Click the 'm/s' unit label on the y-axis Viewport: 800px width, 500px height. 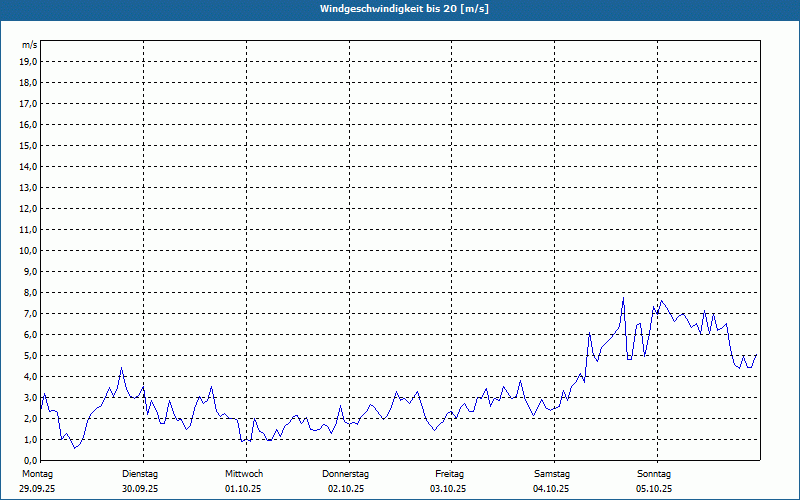click(x=29, y=45)
